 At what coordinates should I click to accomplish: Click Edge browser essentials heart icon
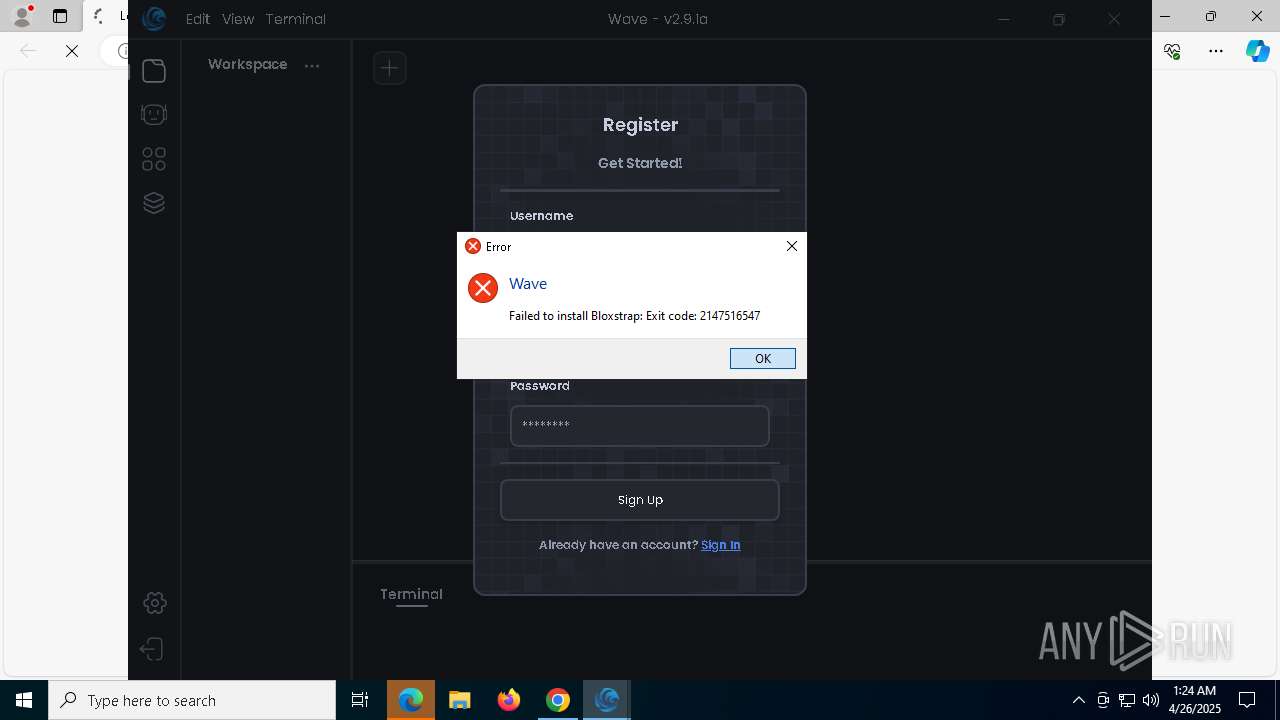click(x=1172, y=51)
